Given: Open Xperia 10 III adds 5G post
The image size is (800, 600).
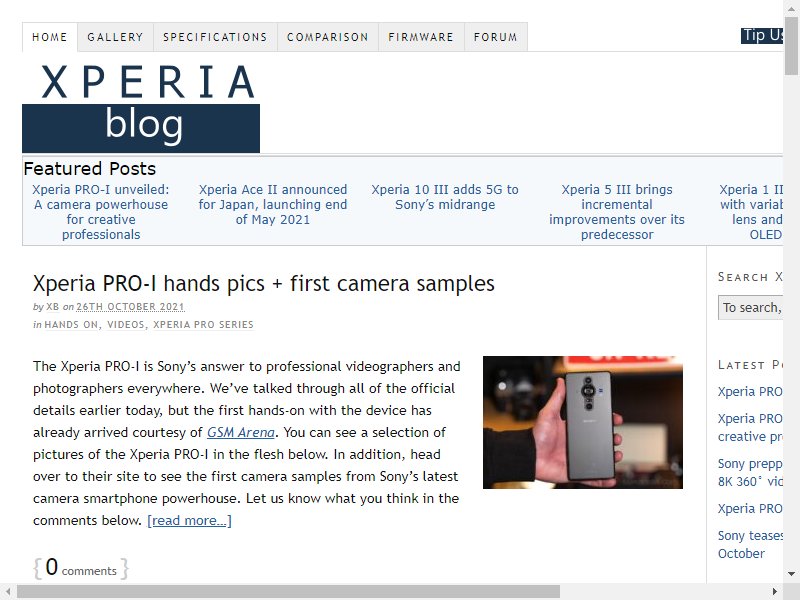Looking at the screenshot, I should pos(445,197).
